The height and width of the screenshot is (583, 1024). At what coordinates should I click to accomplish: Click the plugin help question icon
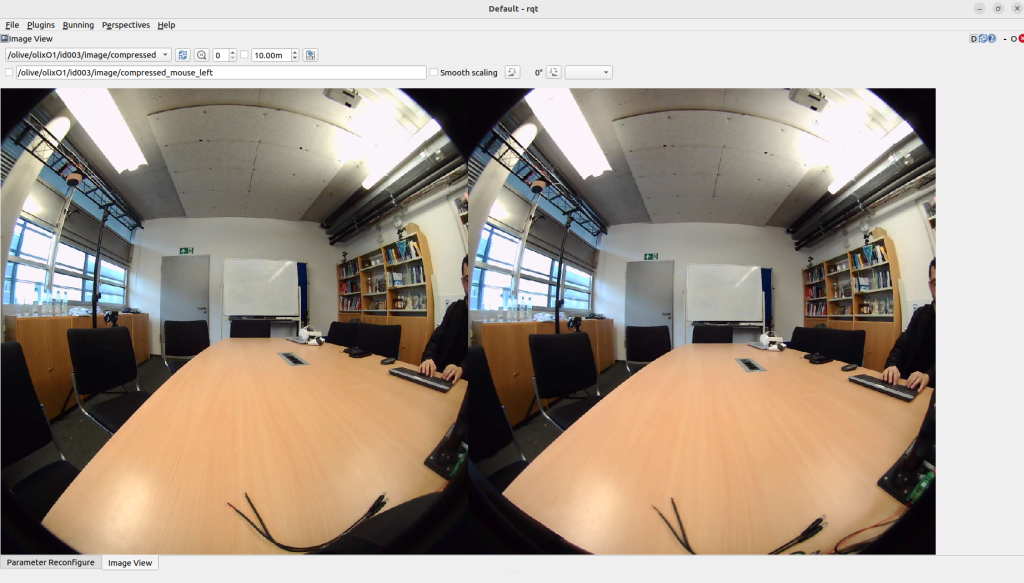point(994,39)
